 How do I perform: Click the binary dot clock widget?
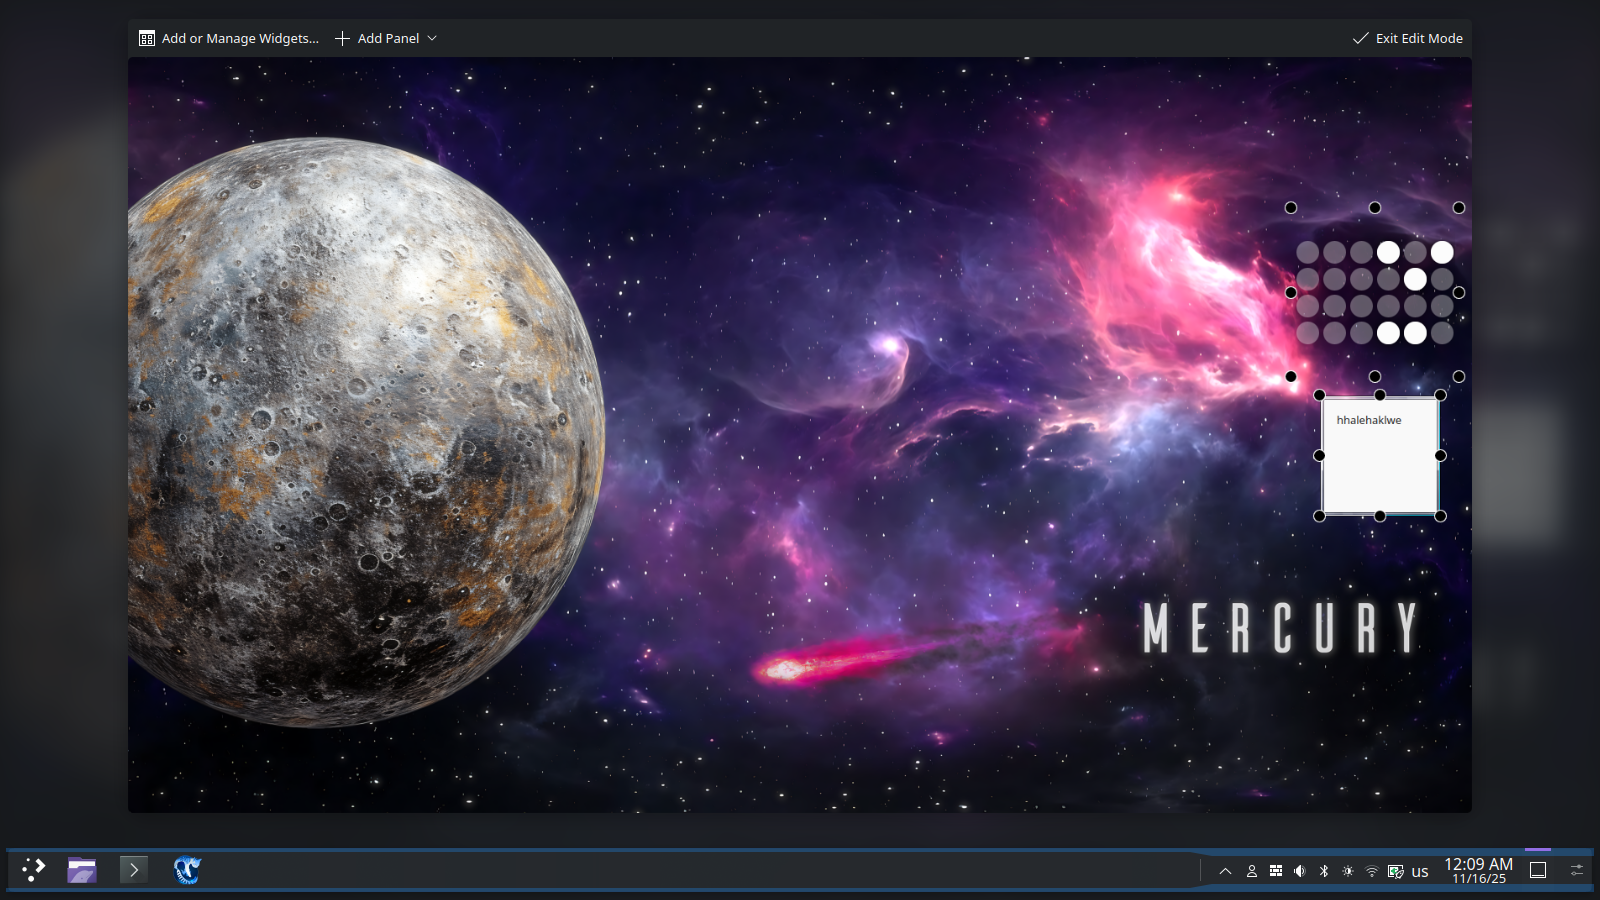click(x=1375, y=292)
